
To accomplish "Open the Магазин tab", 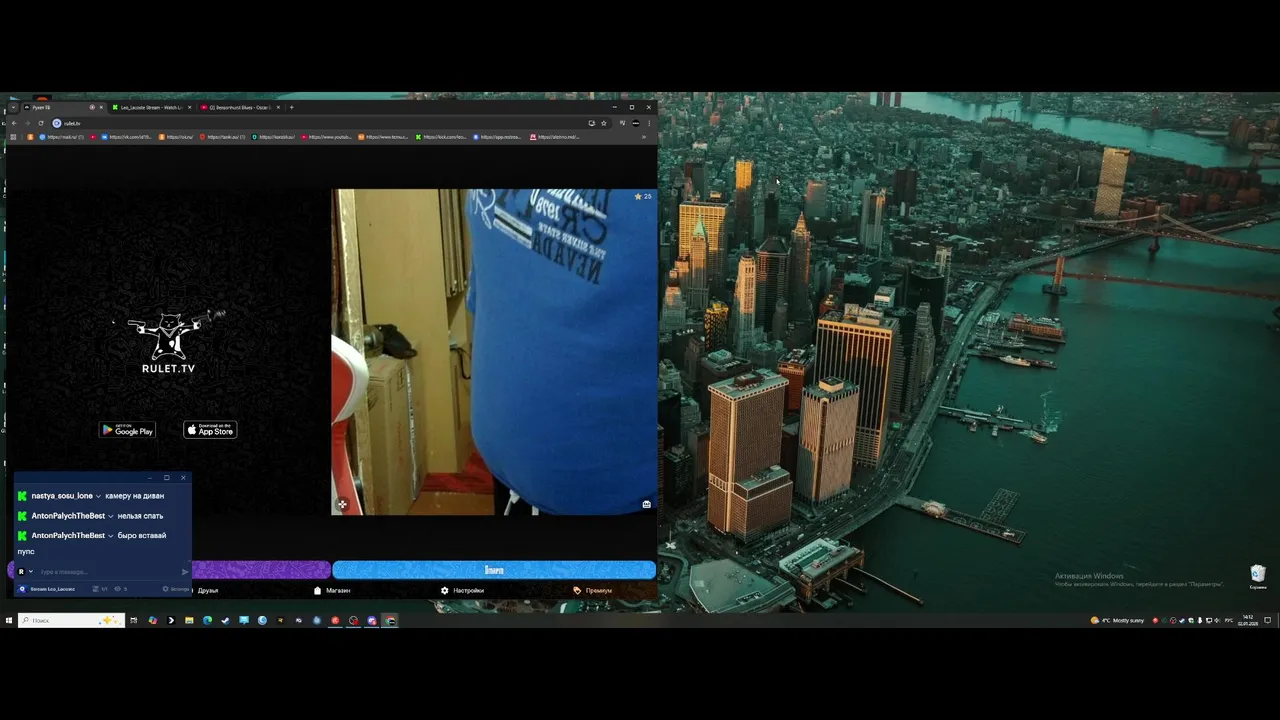I will coord(332,591).
